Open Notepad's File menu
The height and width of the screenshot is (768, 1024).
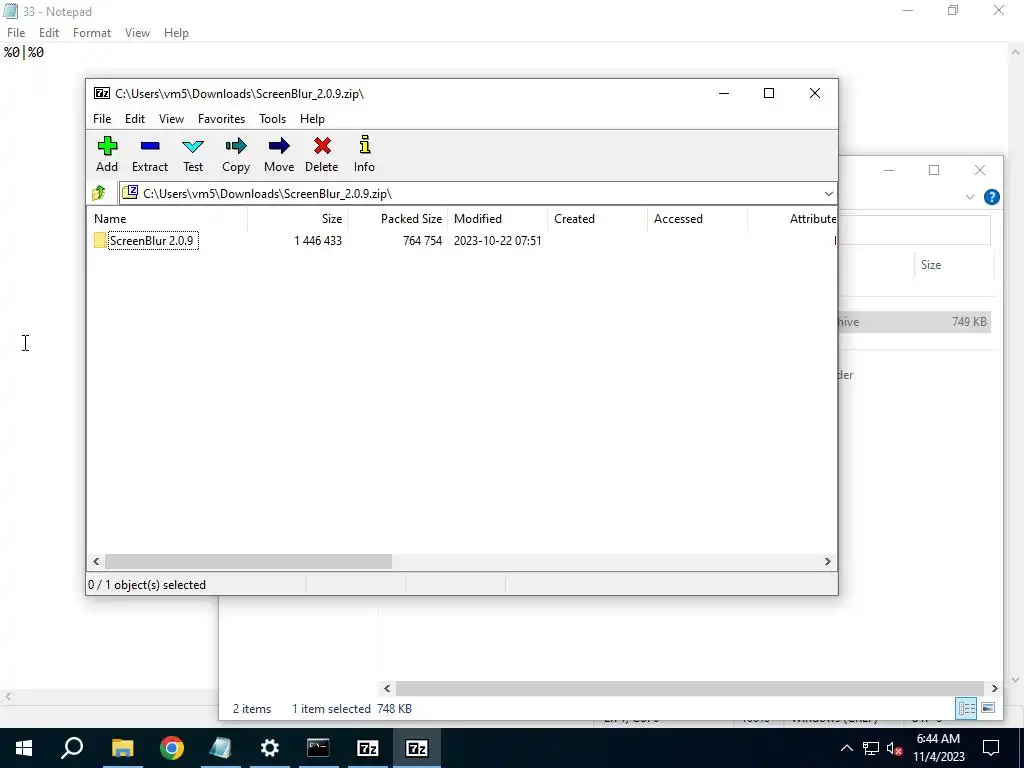point(16,33)
